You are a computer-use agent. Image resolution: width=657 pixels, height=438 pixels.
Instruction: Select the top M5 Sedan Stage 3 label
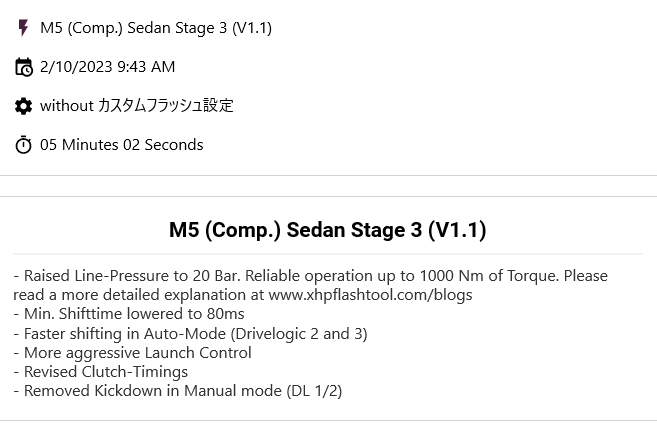(x=156, y=28)
